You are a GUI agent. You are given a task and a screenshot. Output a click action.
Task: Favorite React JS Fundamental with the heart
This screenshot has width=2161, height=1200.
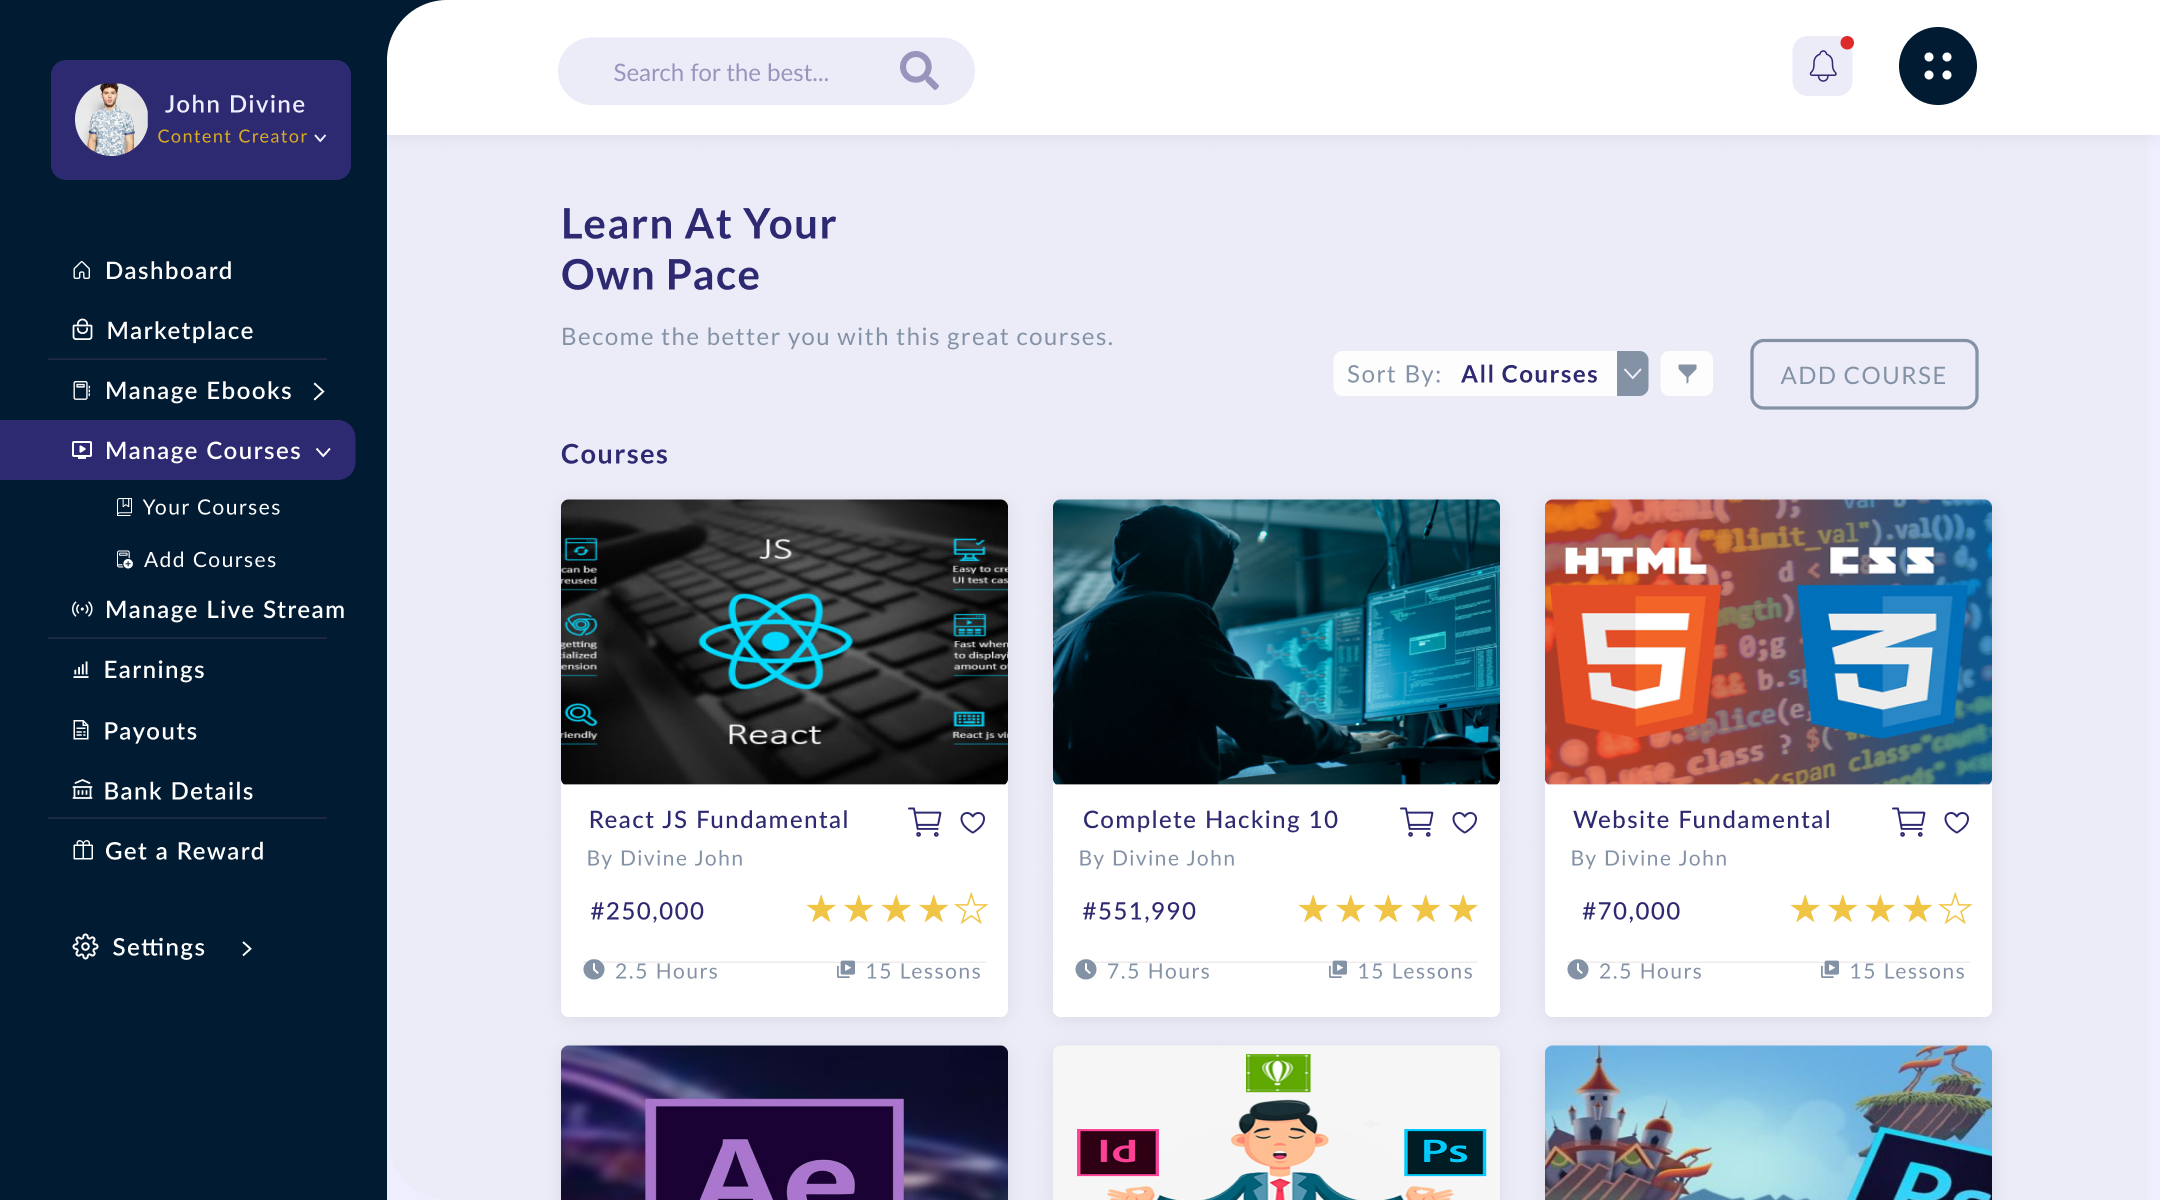click(x=973, y=822)
